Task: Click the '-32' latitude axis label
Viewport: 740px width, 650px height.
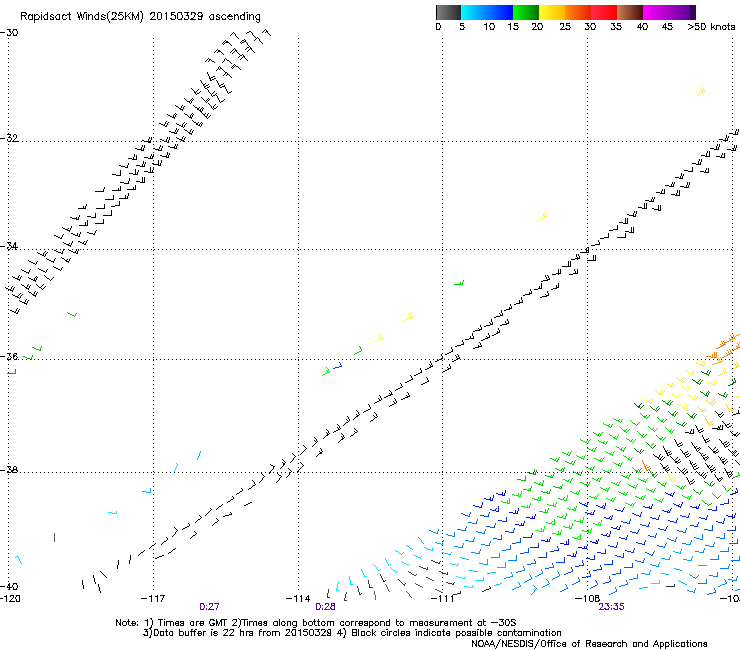Action: (9, 138)
